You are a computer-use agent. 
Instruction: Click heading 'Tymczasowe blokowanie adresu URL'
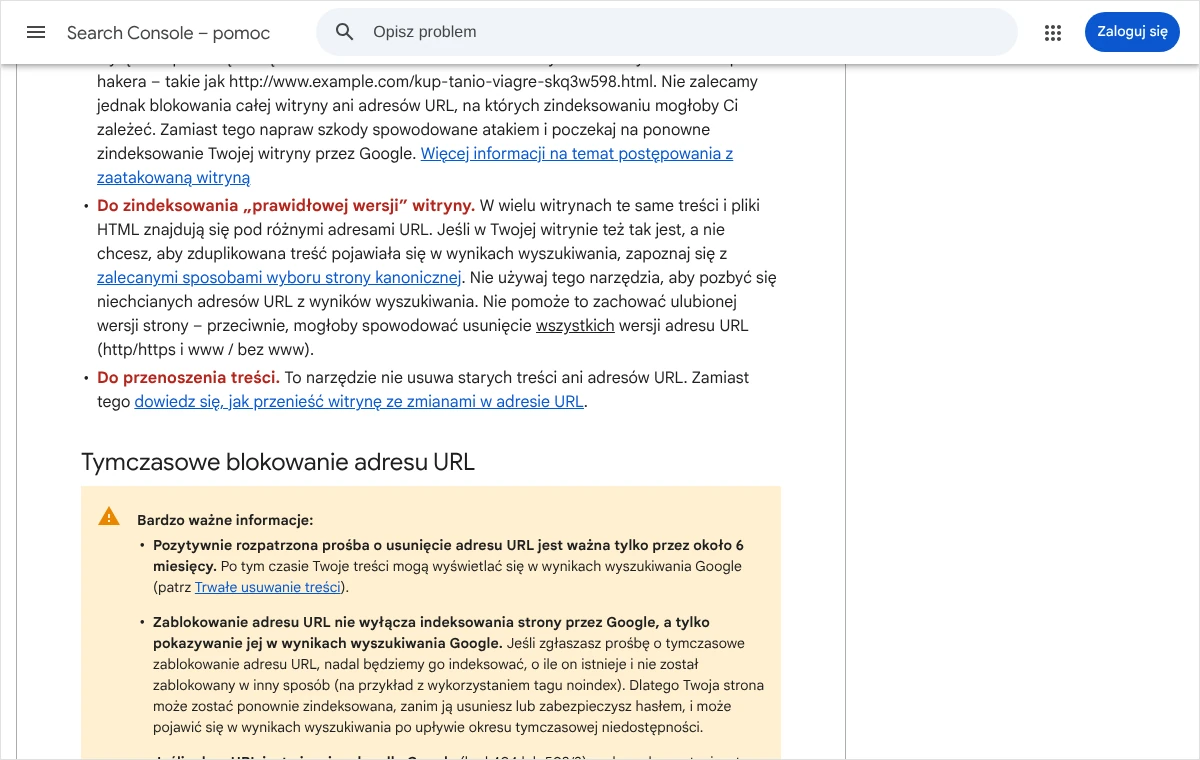(x=278, y=462)
